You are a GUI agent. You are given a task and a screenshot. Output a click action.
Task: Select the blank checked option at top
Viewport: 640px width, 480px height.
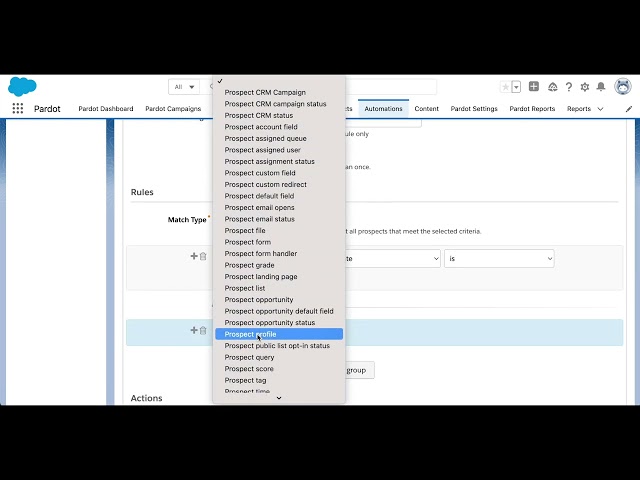(279, 81)
